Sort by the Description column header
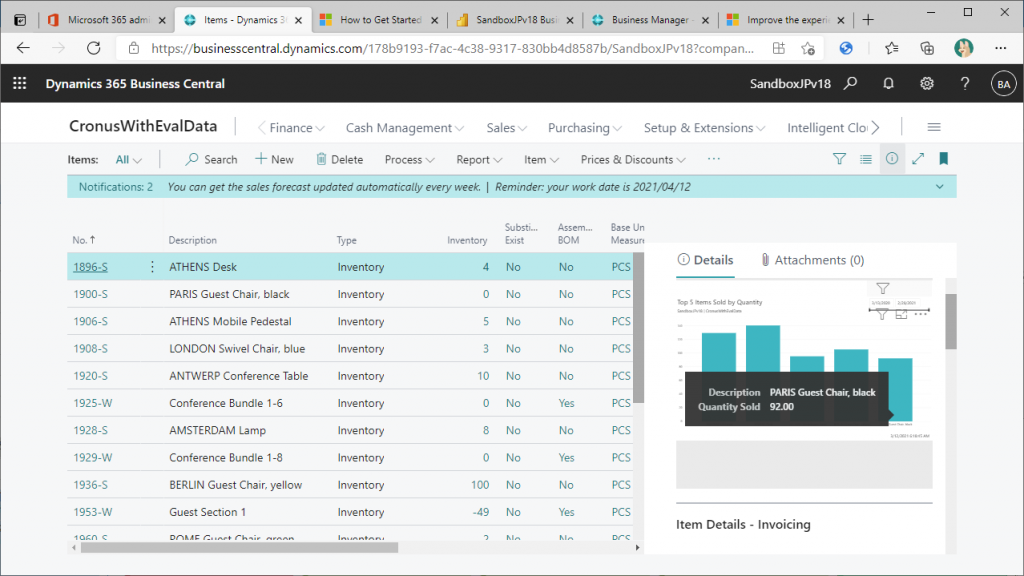Screen dimensions: 1024x576 [x=193, y=240]
